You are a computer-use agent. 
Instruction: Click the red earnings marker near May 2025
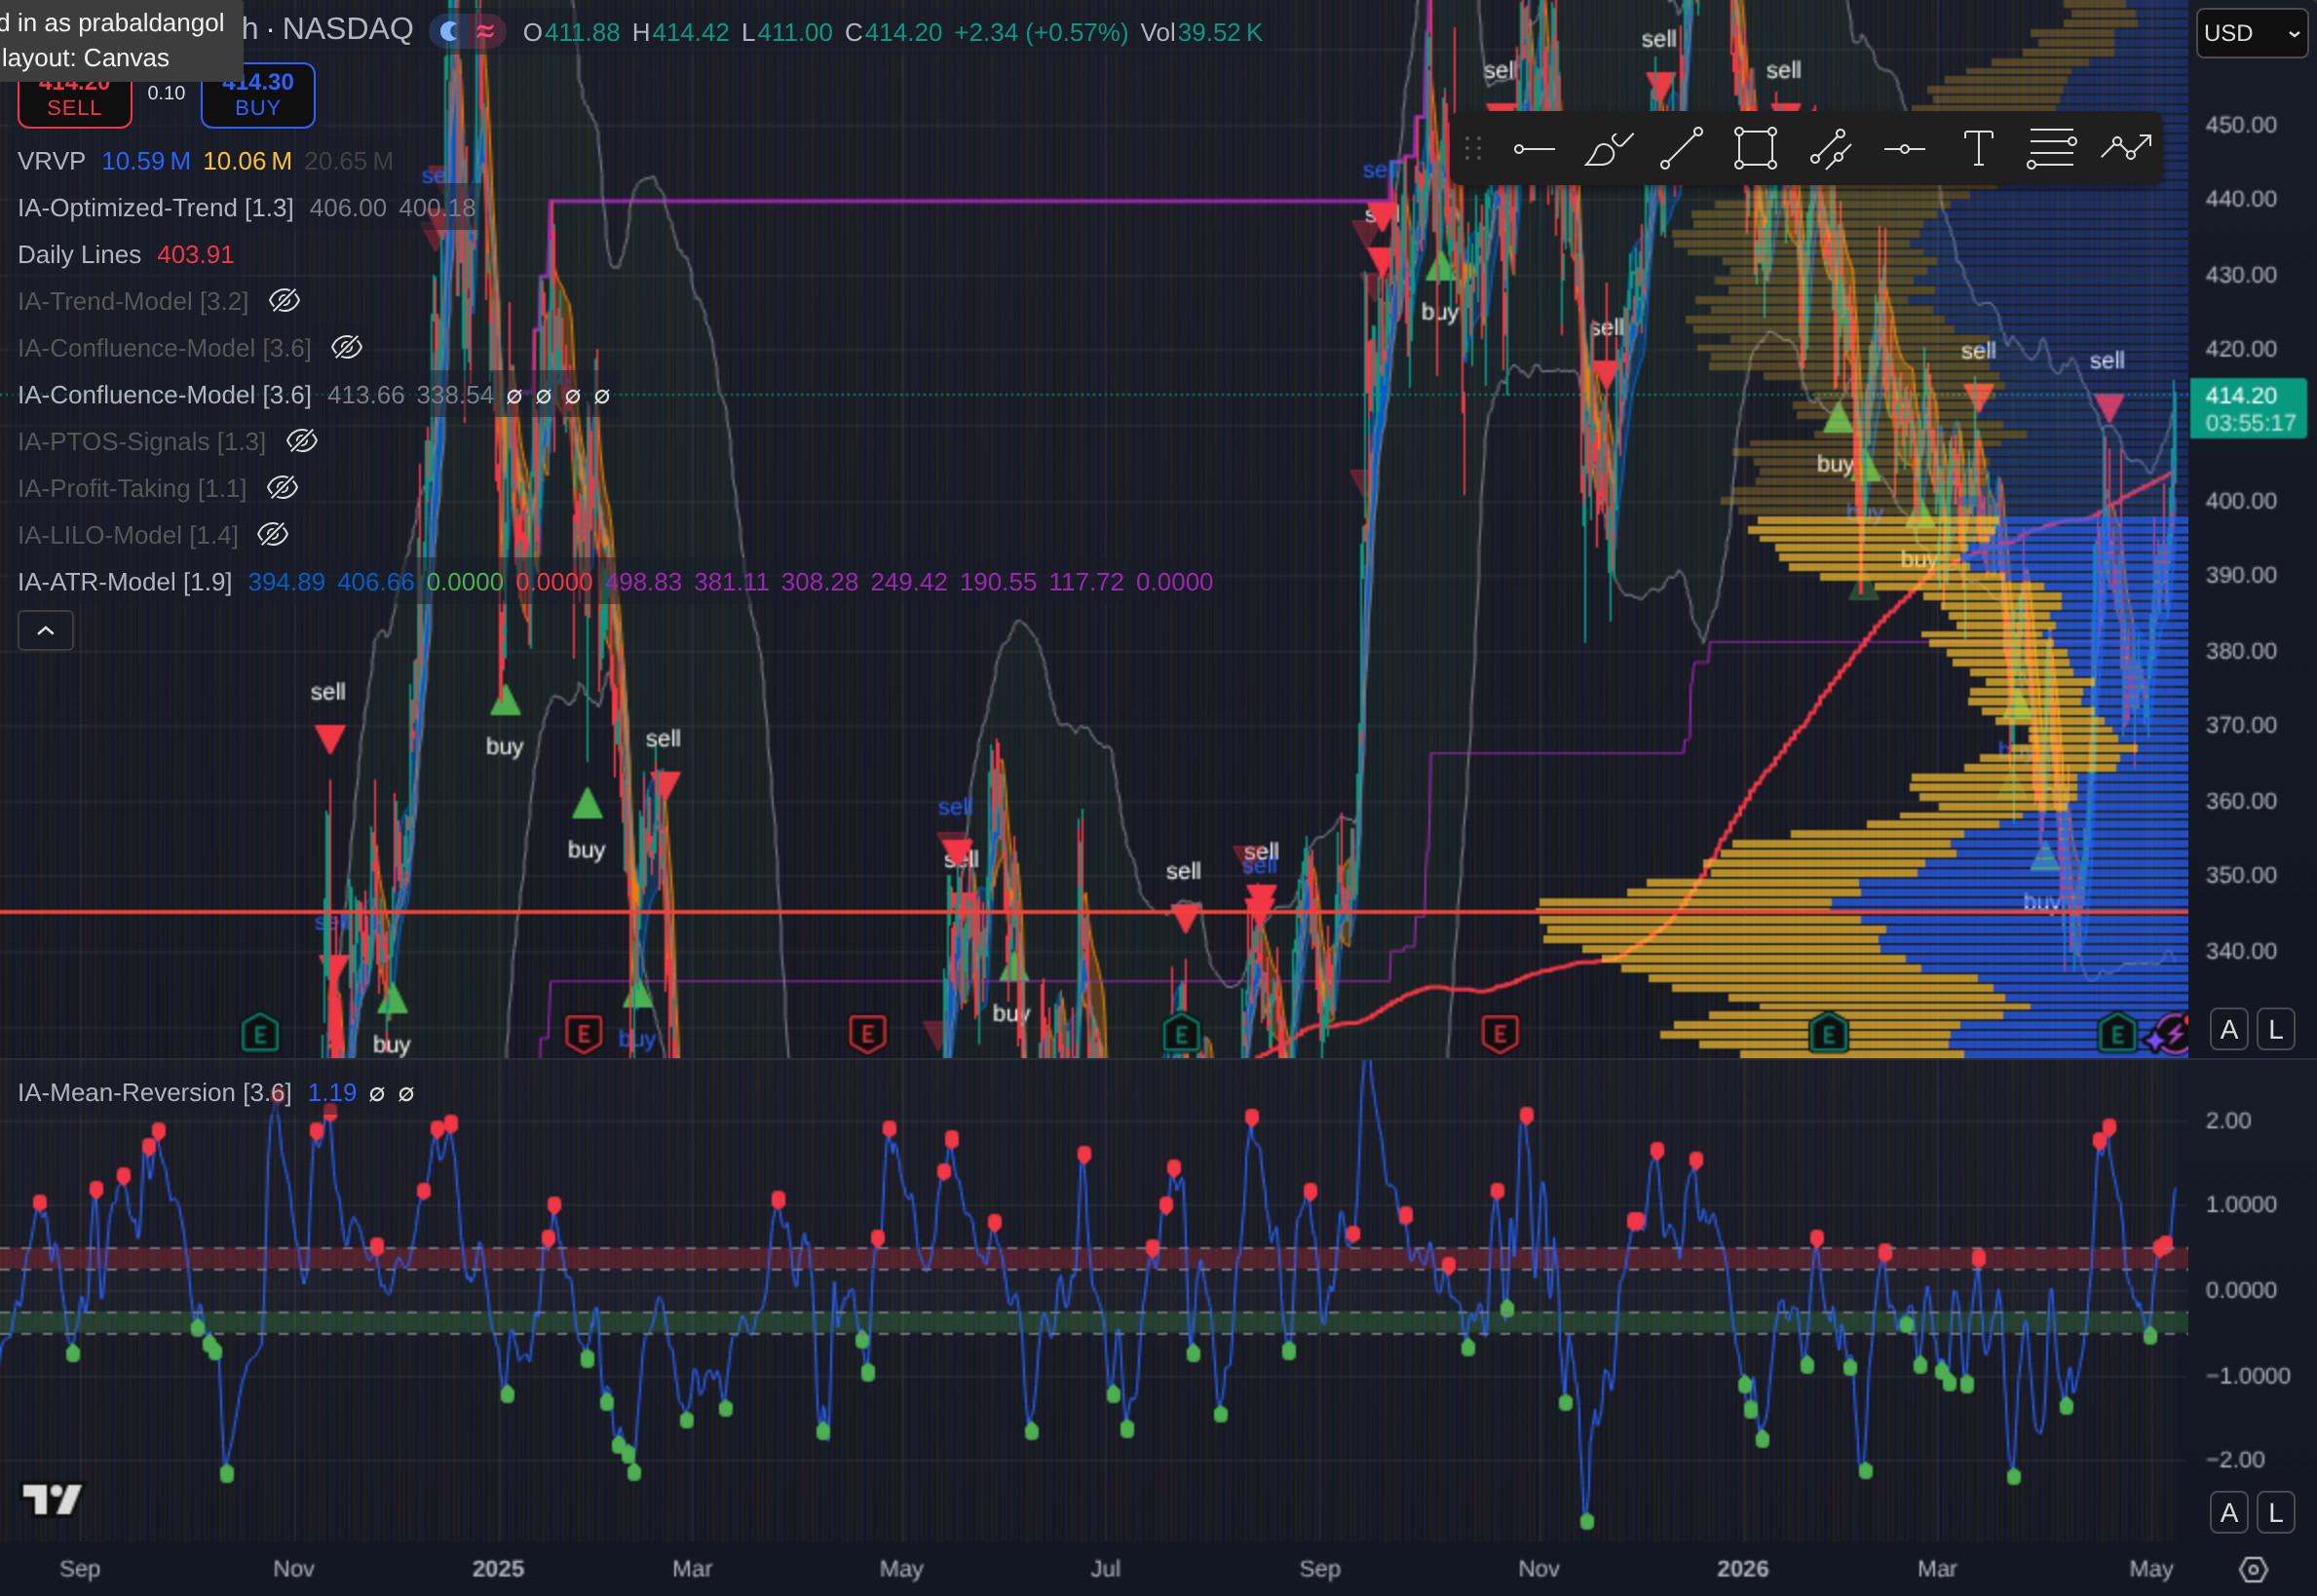[x=867, y=1034]
